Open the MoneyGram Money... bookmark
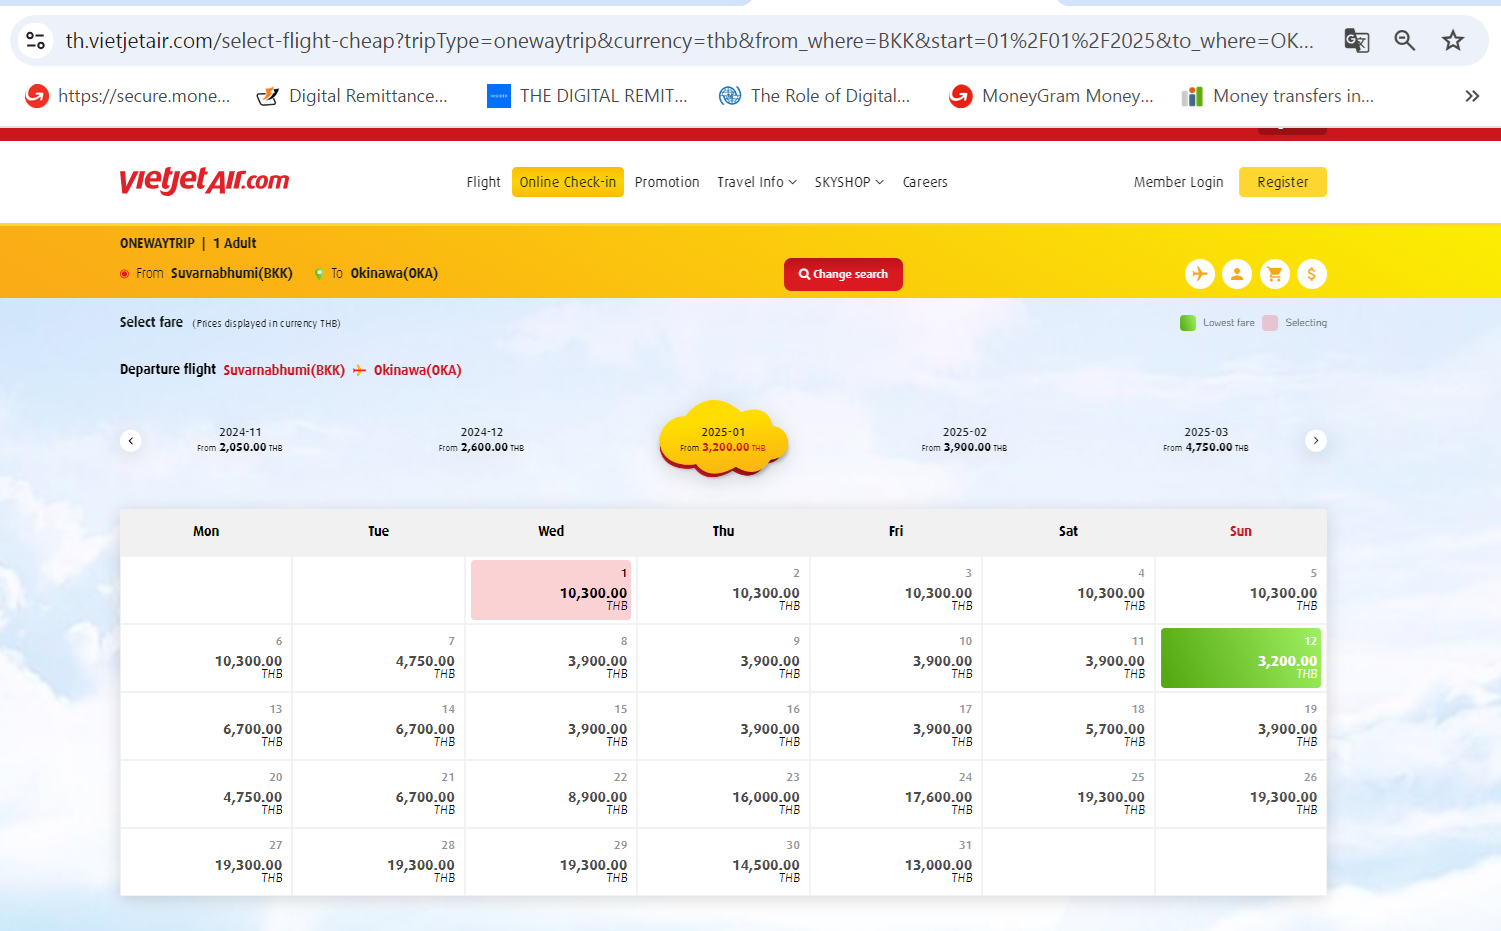This screenshot has width=1501, height=931. 1052,96
